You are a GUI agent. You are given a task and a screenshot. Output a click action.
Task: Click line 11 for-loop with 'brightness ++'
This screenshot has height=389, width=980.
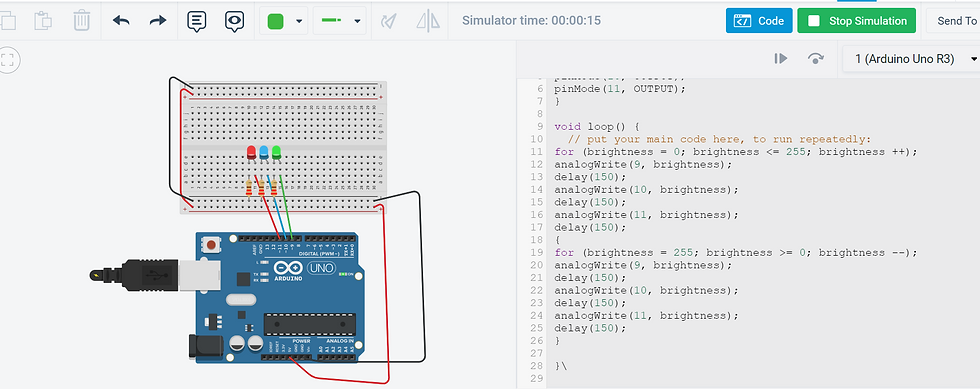coord(736,152)
